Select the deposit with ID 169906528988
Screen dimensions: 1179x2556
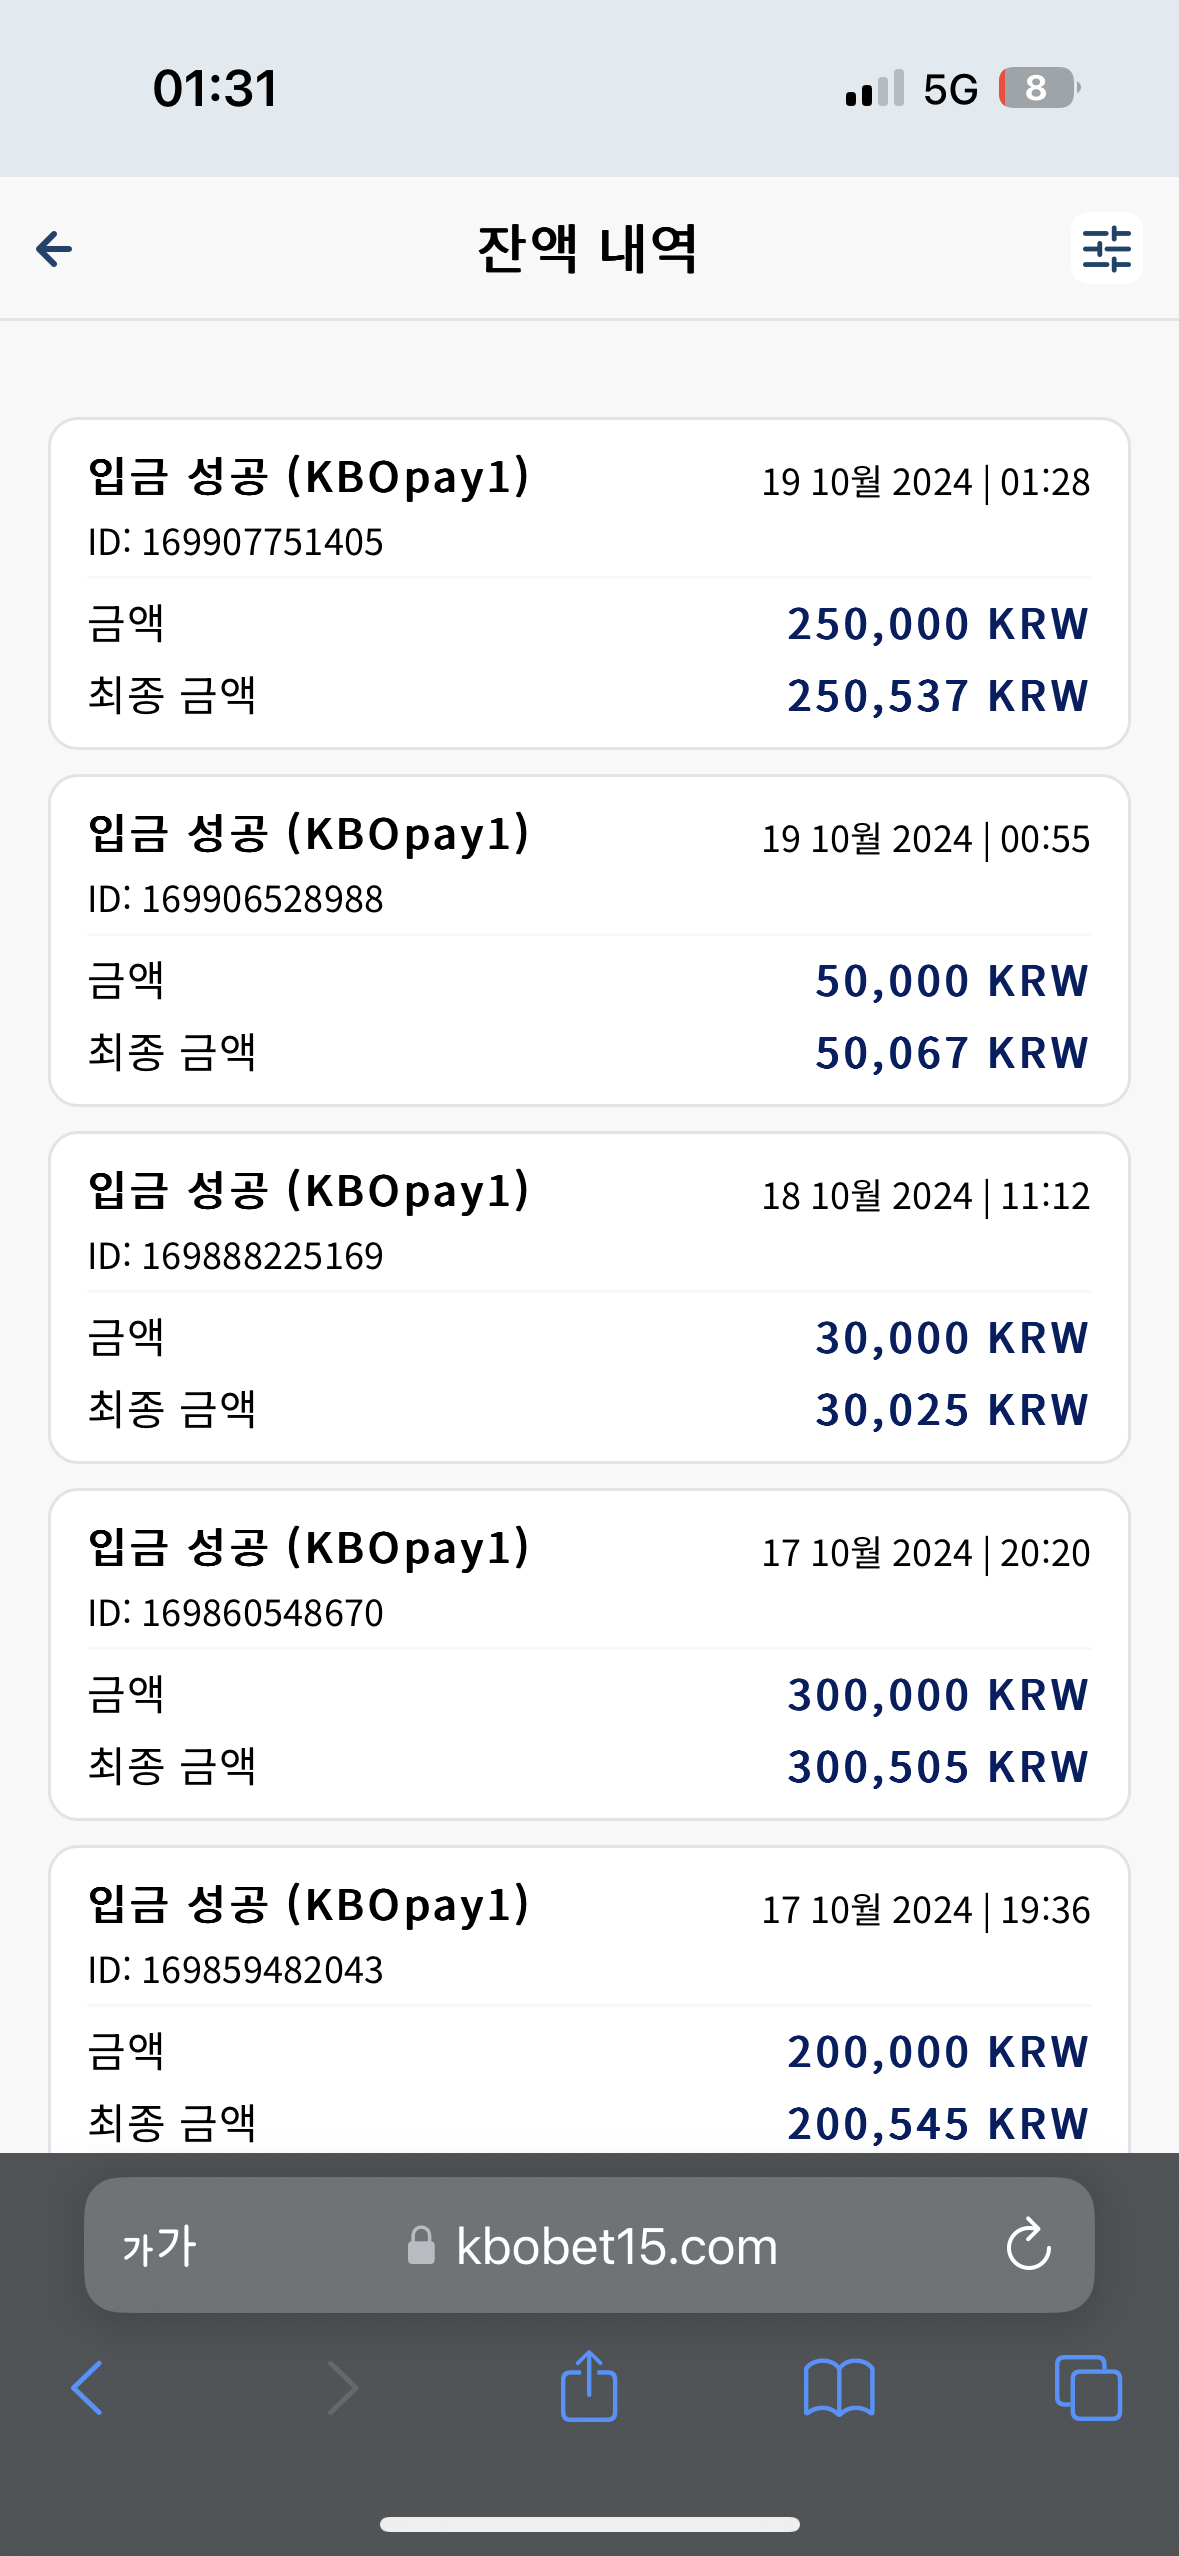pyautogui.click(x=589, y=940)
